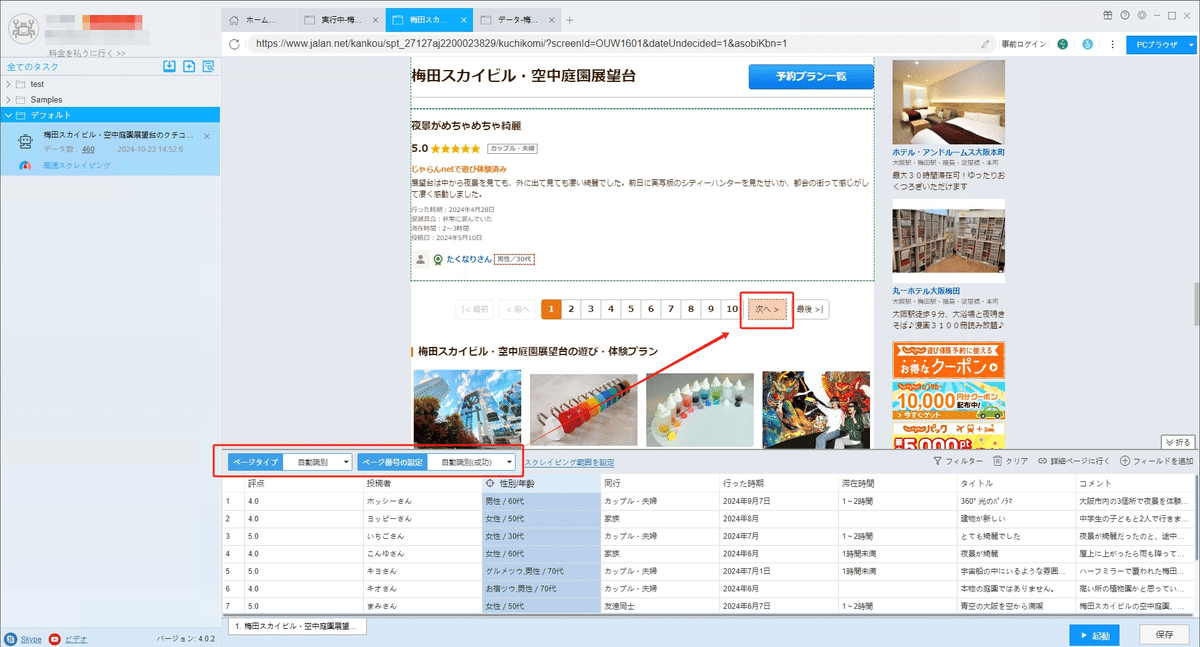Collapse the data panel with 折る
1200x647 pixels.
click(x=1178, y=441)
